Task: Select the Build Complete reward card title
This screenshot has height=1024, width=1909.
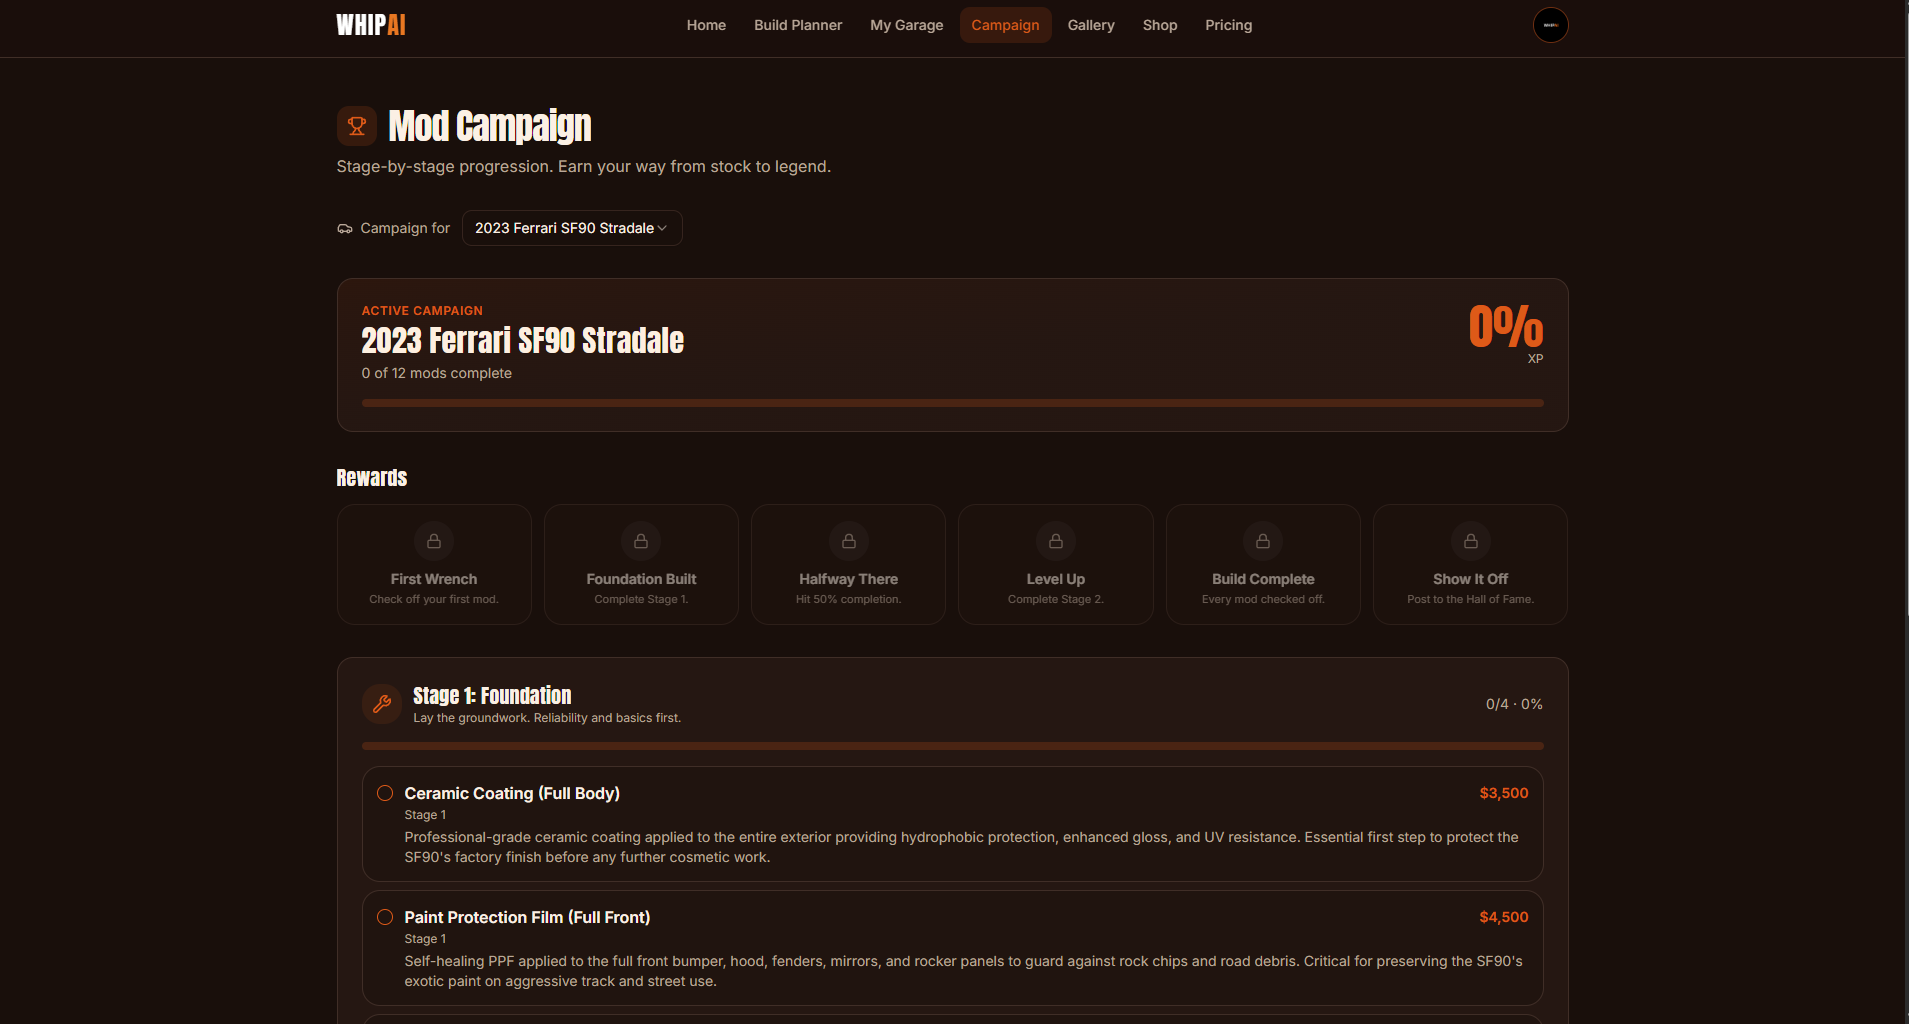Action: click(1263, 579)
